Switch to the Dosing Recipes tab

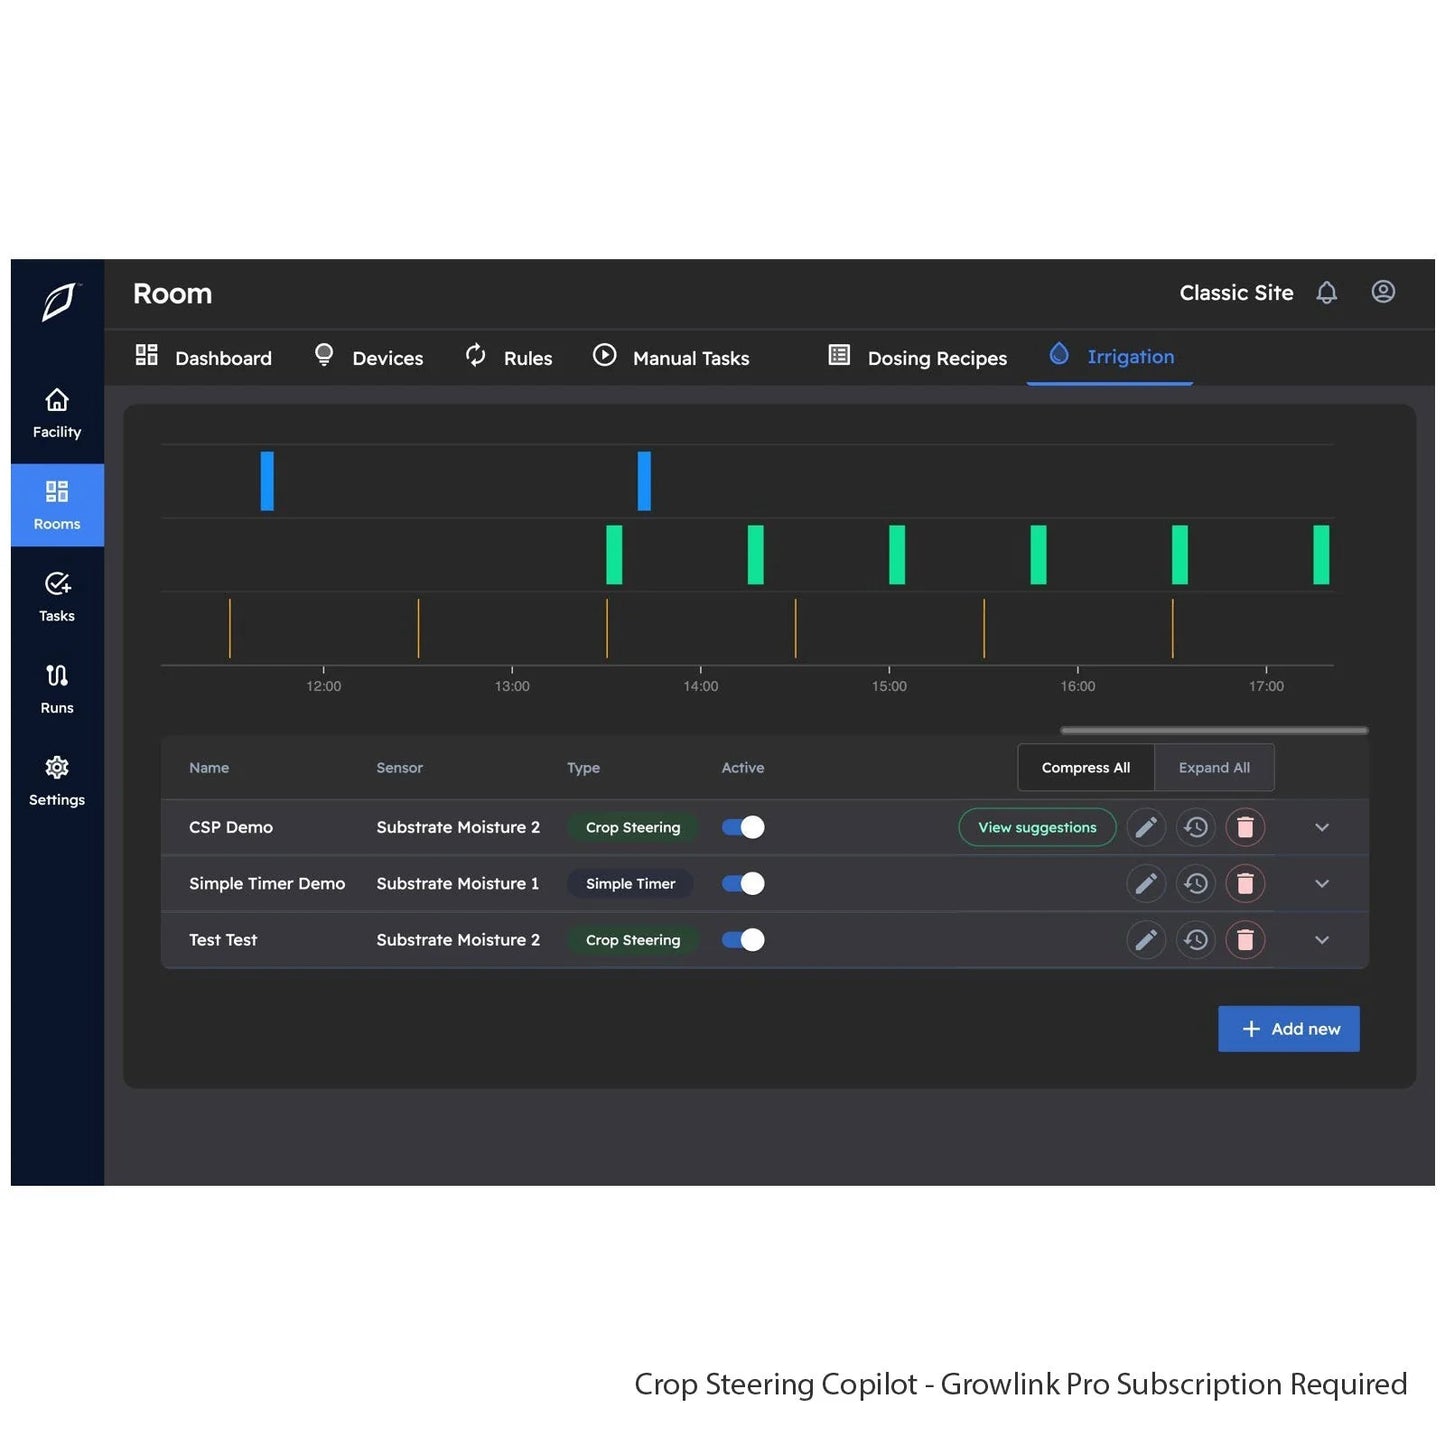[x=936, y=357]
